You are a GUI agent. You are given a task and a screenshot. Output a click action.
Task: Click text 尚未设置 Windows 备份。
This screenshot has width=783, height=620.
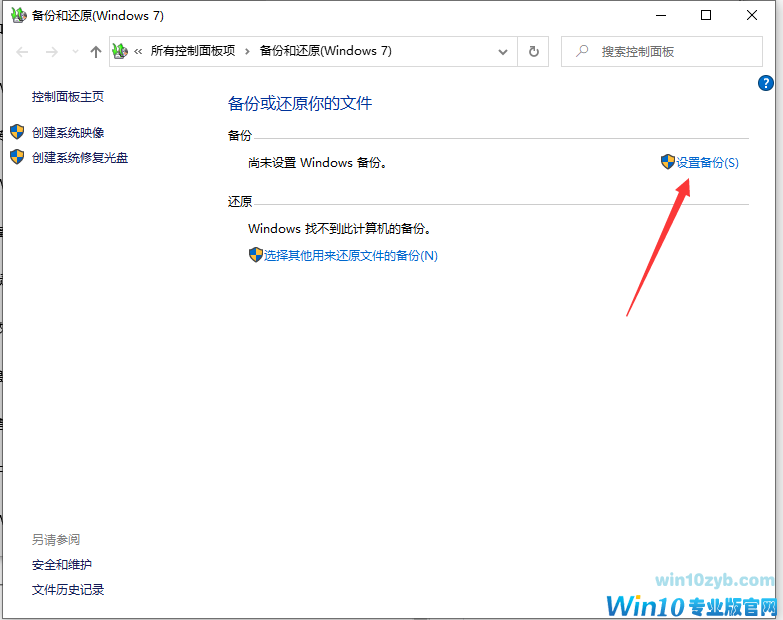318,162
